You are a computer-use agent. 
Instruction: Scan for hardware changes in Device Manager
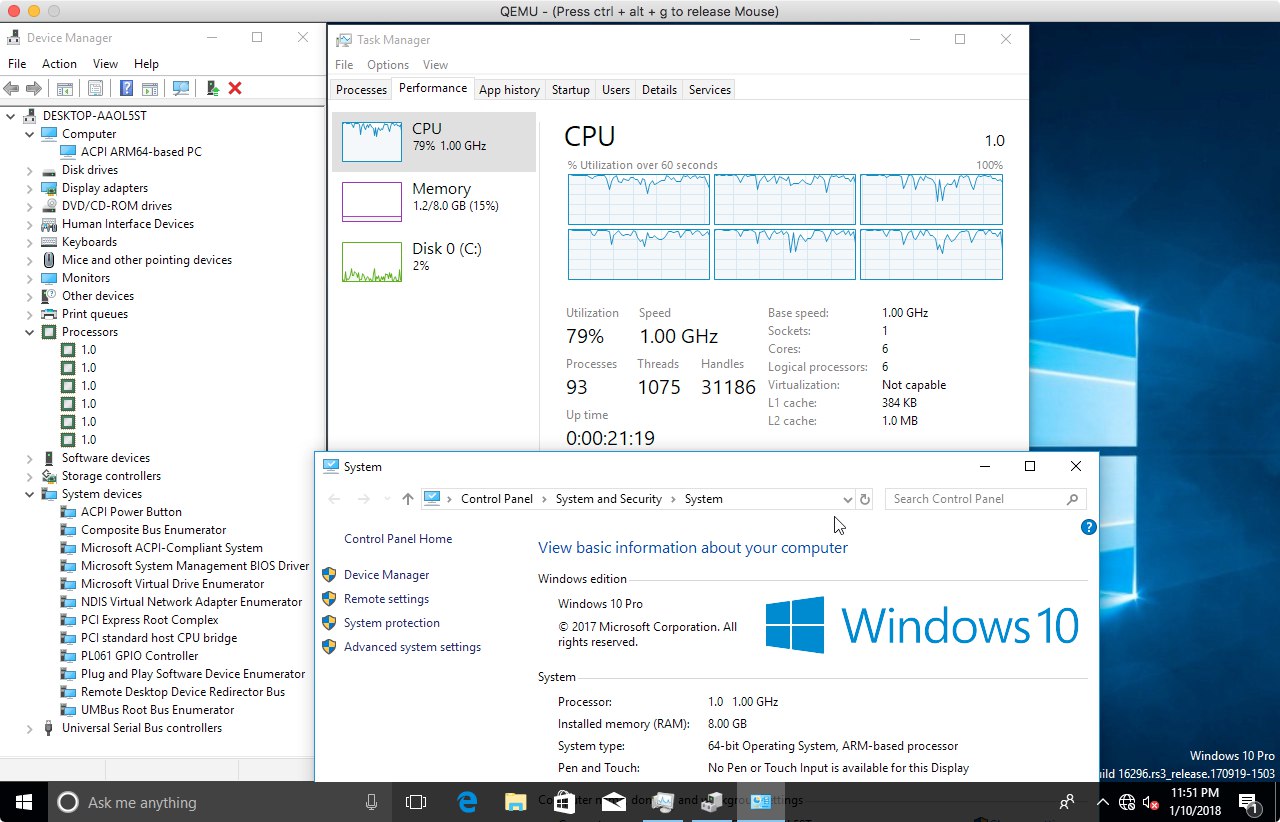point(181,88)
